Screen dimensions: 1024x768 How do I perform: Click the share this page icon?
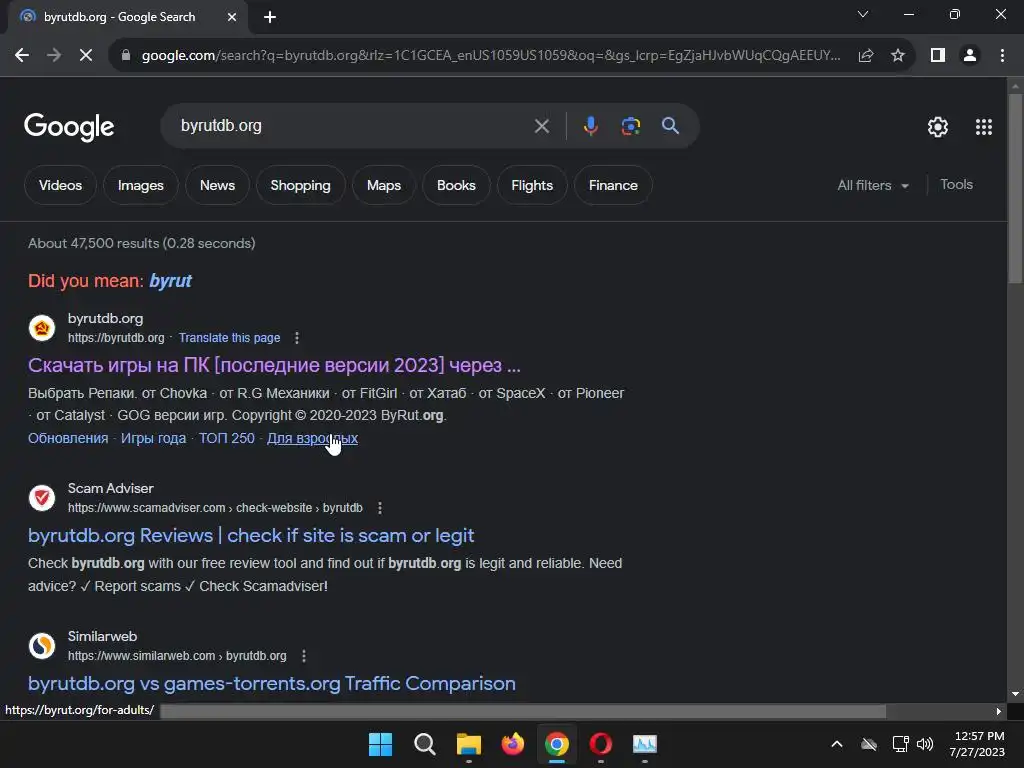coord(866,56)
